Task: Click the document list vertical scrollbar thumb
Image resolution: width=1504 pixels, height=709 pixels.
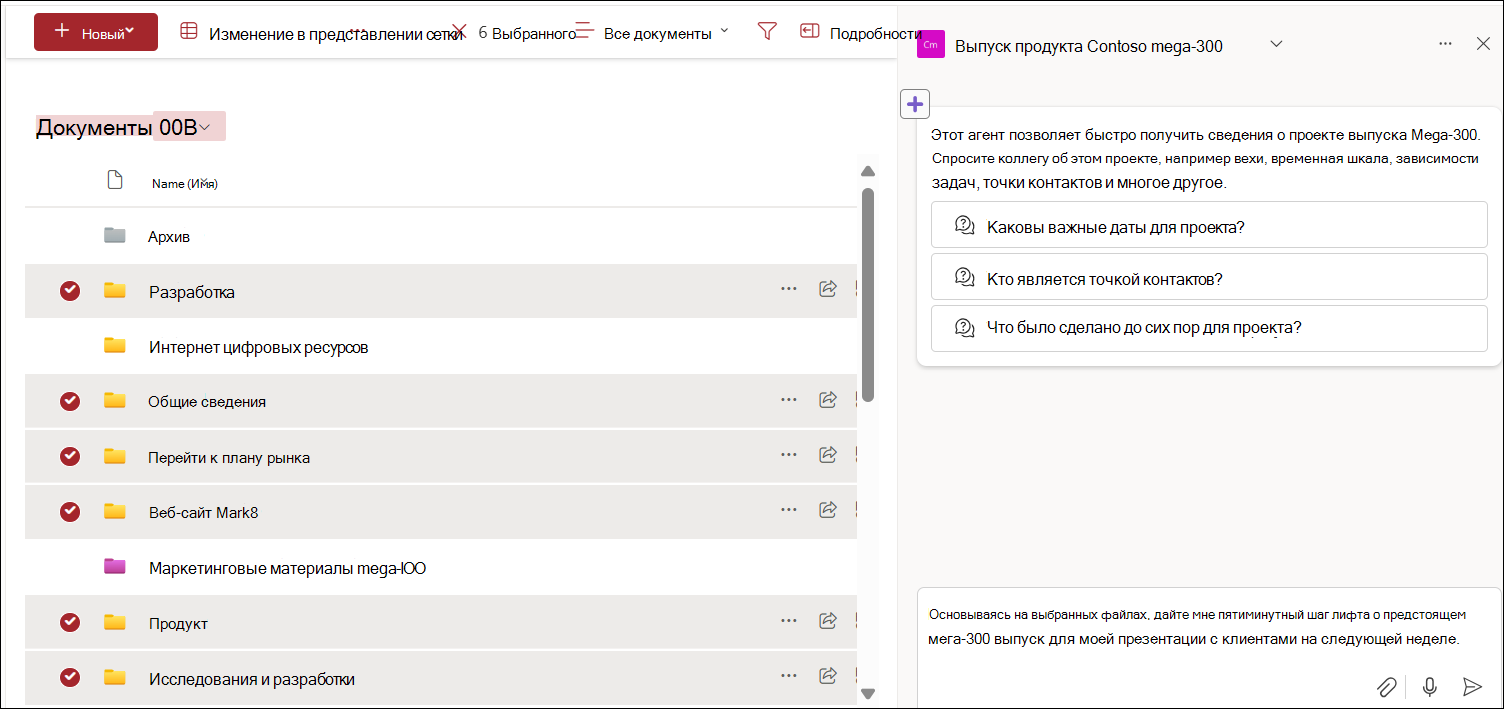Action: (x=868, y=295)
